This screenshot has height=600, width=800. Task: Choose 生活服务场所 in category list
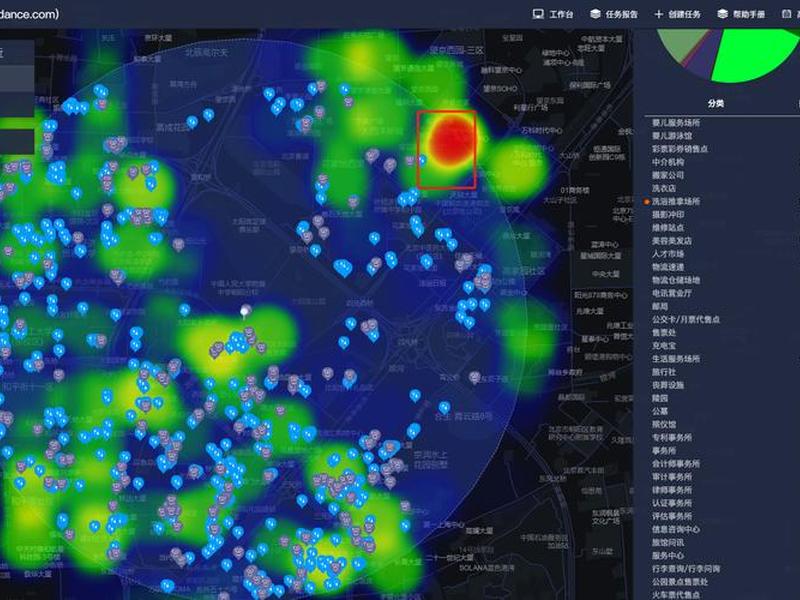click(676, 359)
